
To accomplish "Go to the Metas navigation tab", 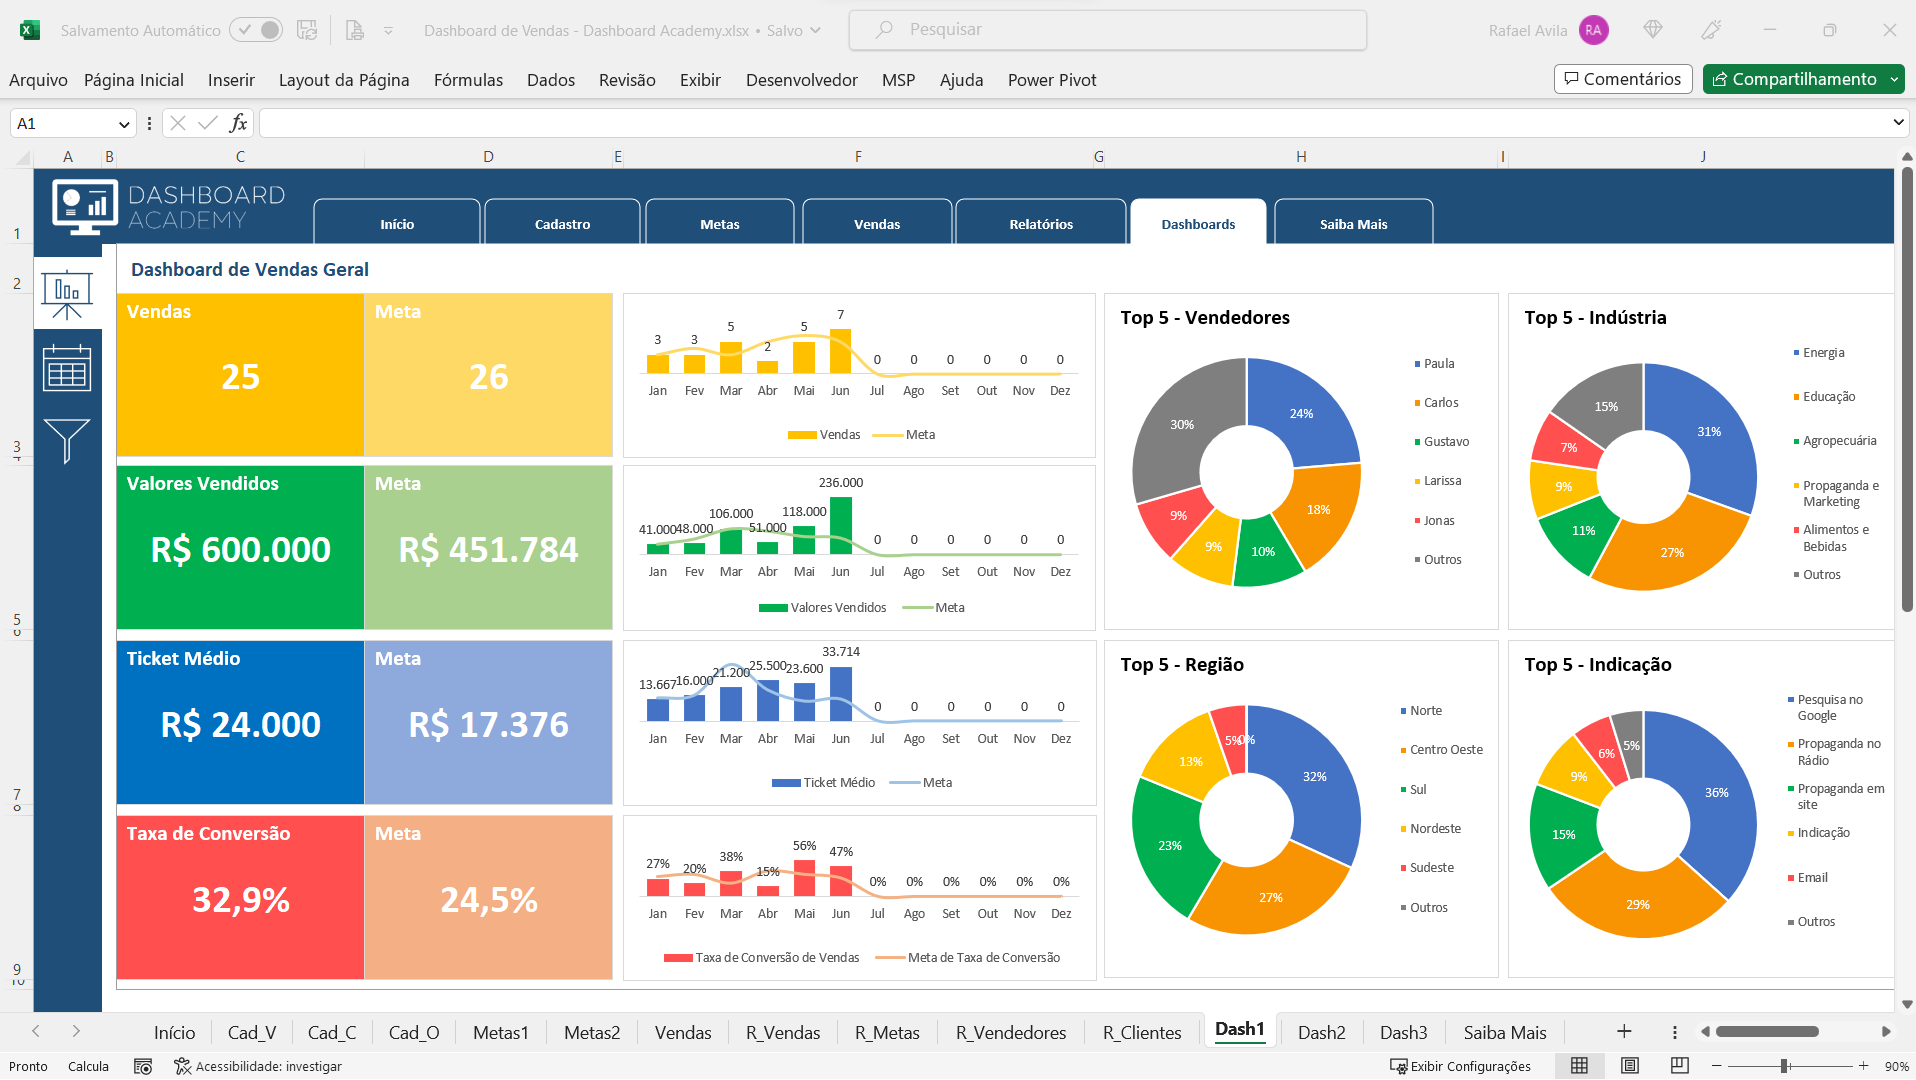I will pos(720,223).
